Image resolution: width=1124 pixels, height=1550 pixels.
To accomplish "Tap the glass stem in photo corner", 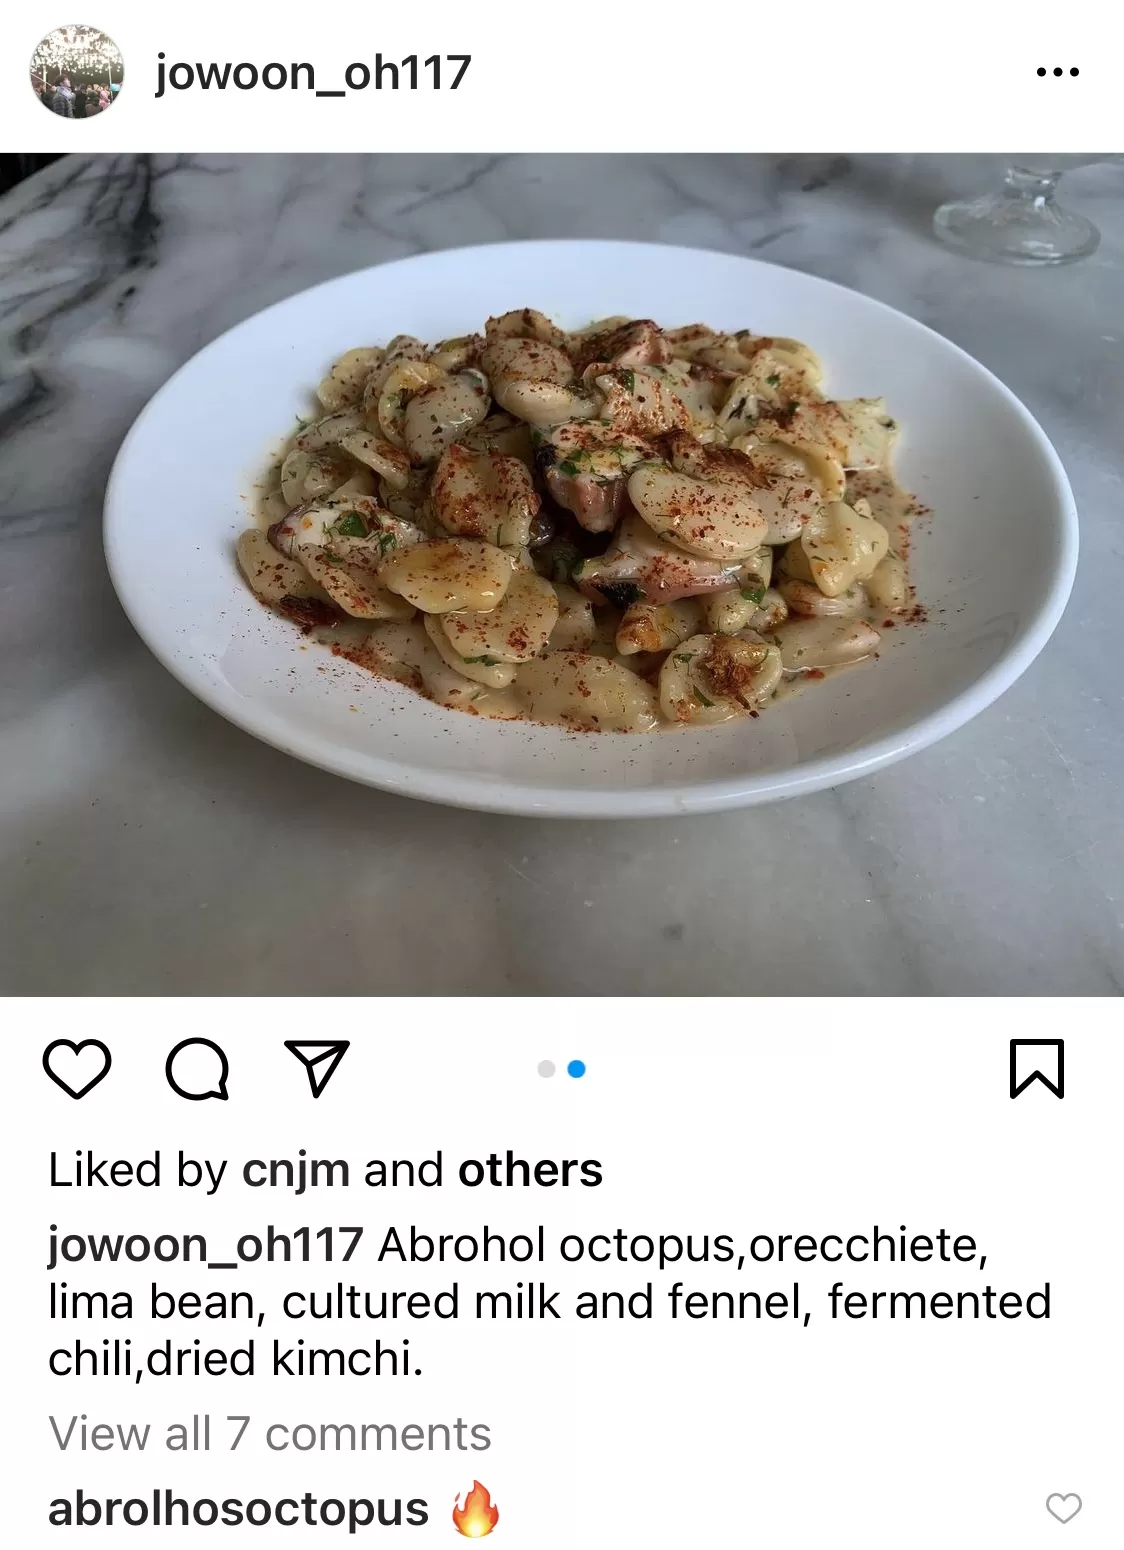I will [x=1019, y=216].
